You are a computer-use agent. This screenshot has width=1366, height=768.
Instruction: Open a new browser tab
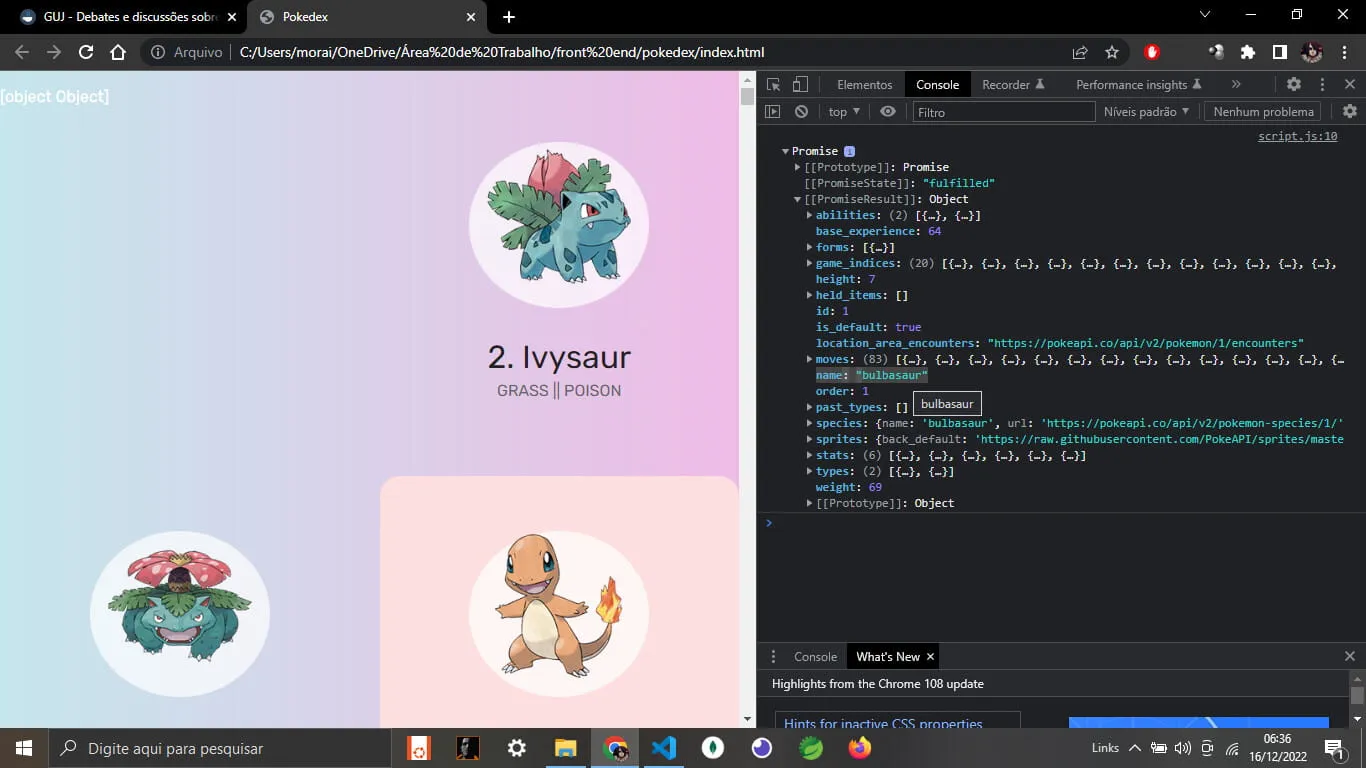509,17
